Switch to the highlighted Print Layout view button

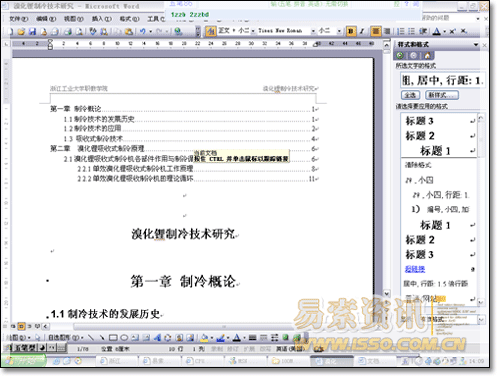pos(21,326)
